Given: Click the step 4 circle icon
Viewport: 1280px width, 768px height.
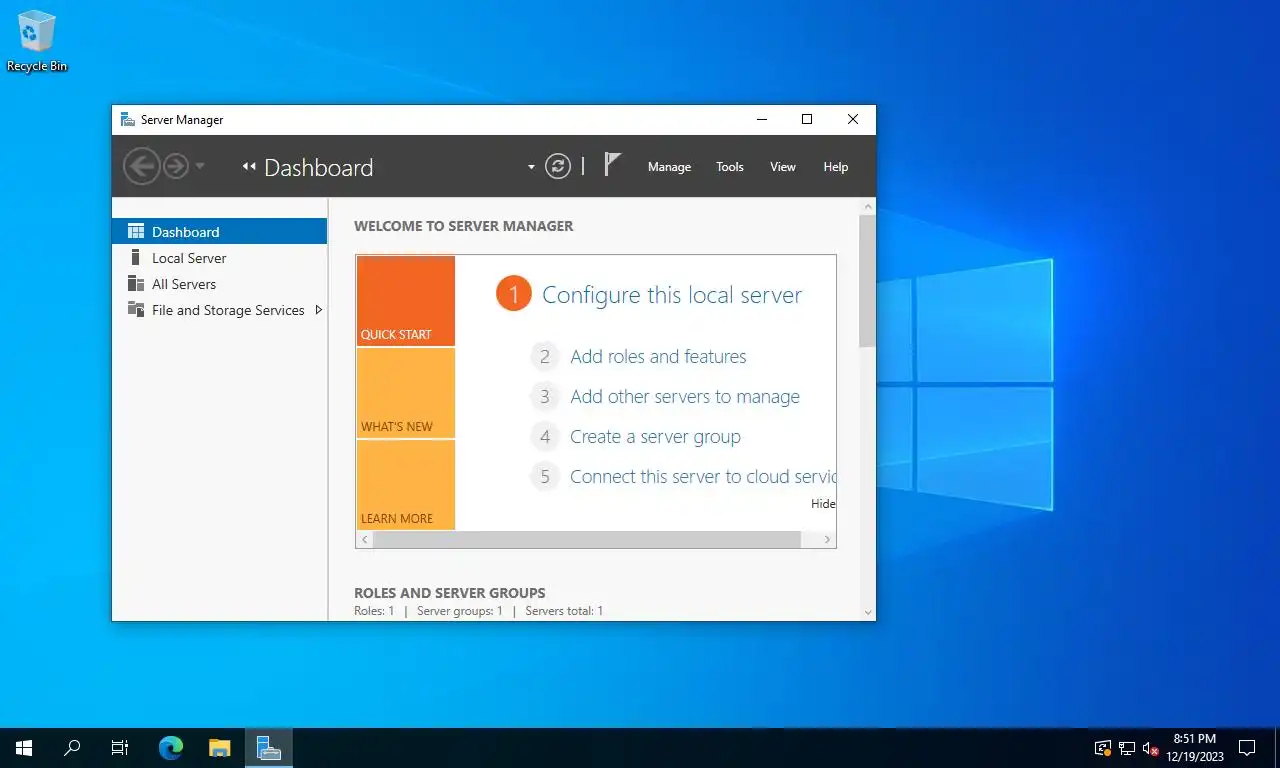Looking at the screenshot, I should click(x=545, y=436).
